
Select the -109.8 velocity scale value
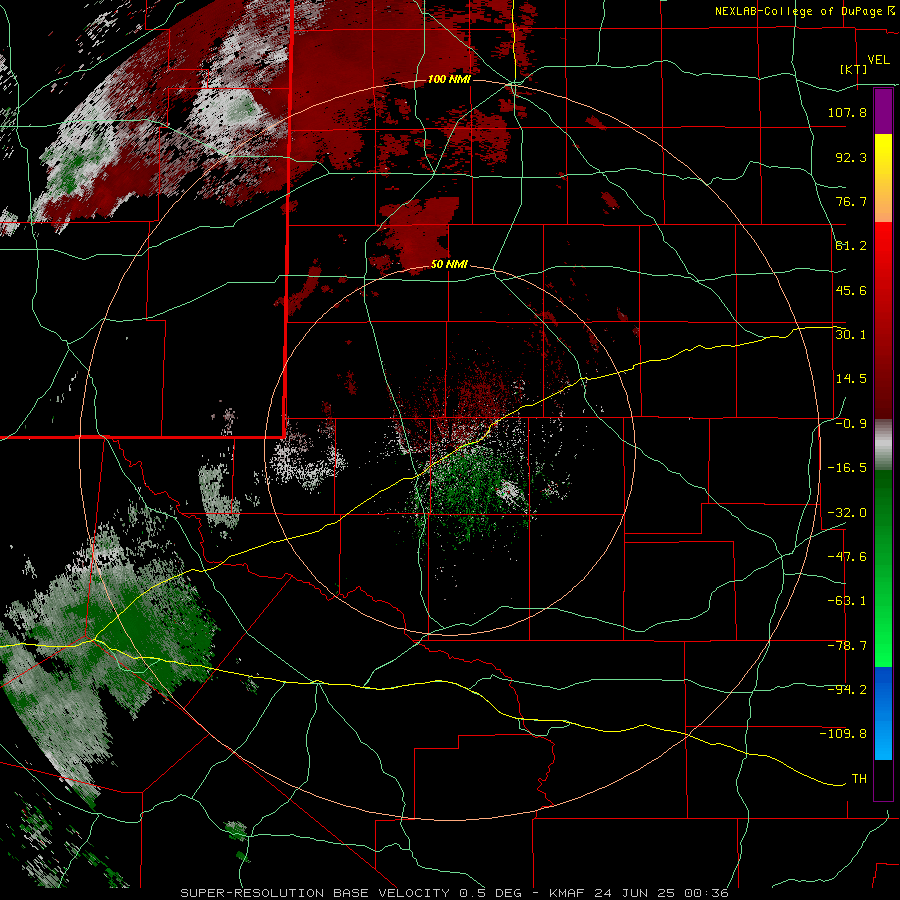coord(843,734)
